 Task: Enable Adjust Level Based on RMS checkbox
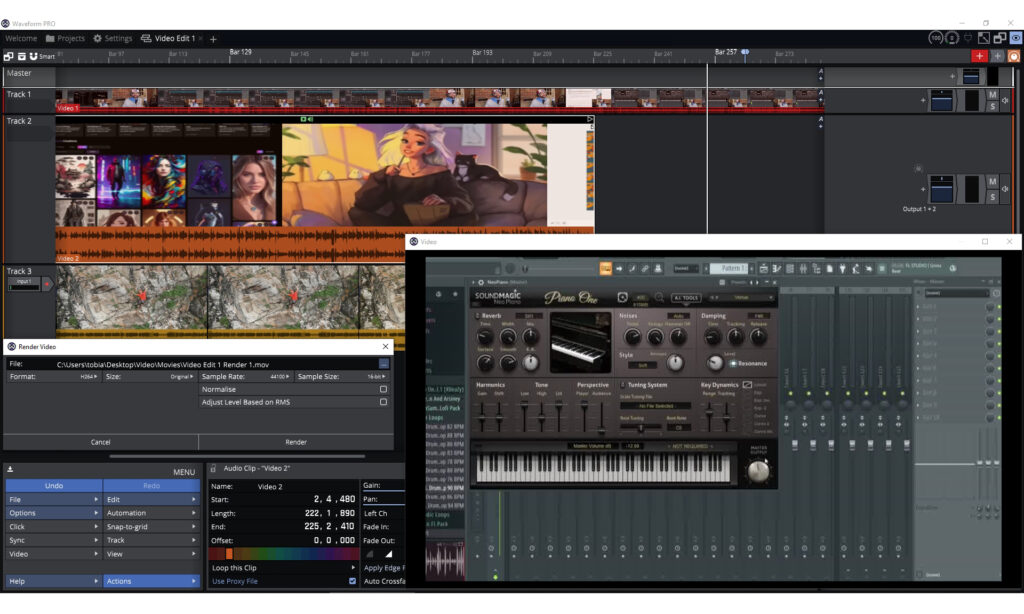(383, 402)
